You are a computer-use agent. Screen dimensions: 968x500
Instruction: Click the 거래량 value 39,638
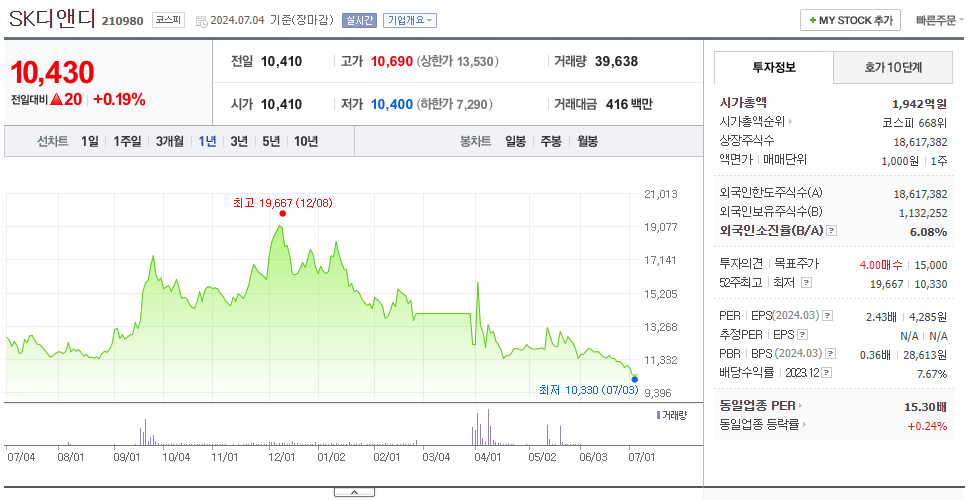(x=617, y=62)
